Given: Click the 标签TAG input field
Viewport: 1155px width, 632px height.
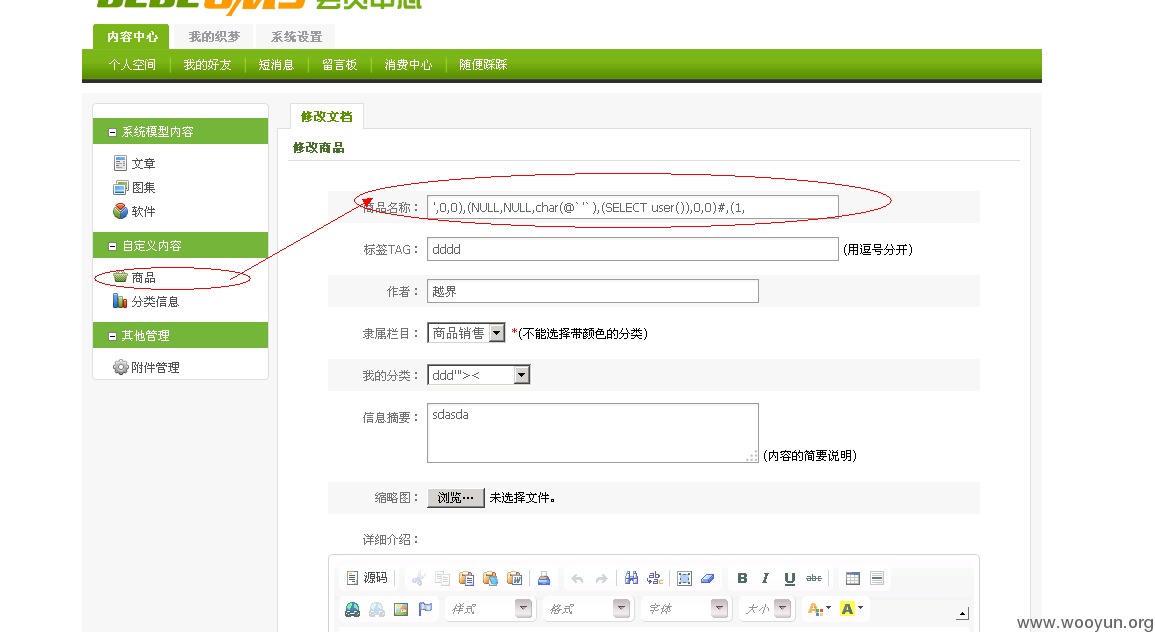Looking at the screenshot, I should pyautogui.click(x=632, y=249).
